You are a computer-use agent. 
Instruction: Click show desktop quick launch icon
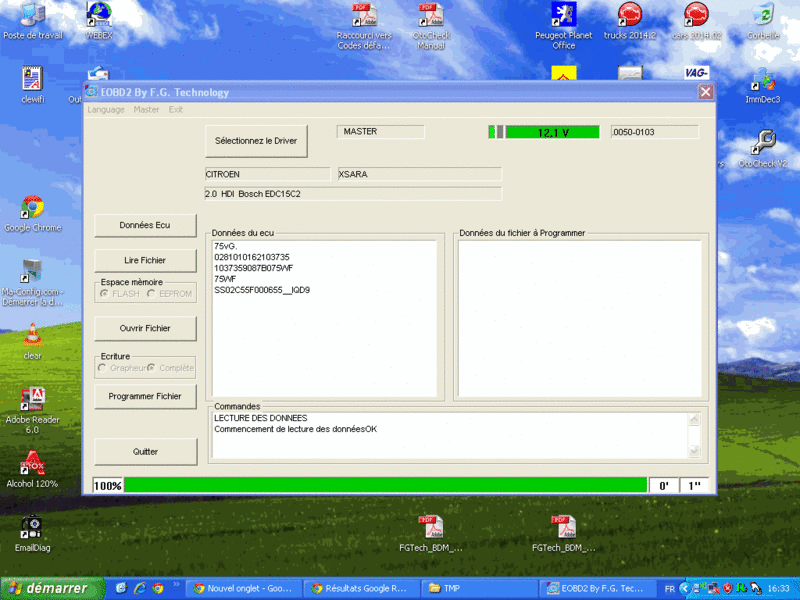coord(121,588)
